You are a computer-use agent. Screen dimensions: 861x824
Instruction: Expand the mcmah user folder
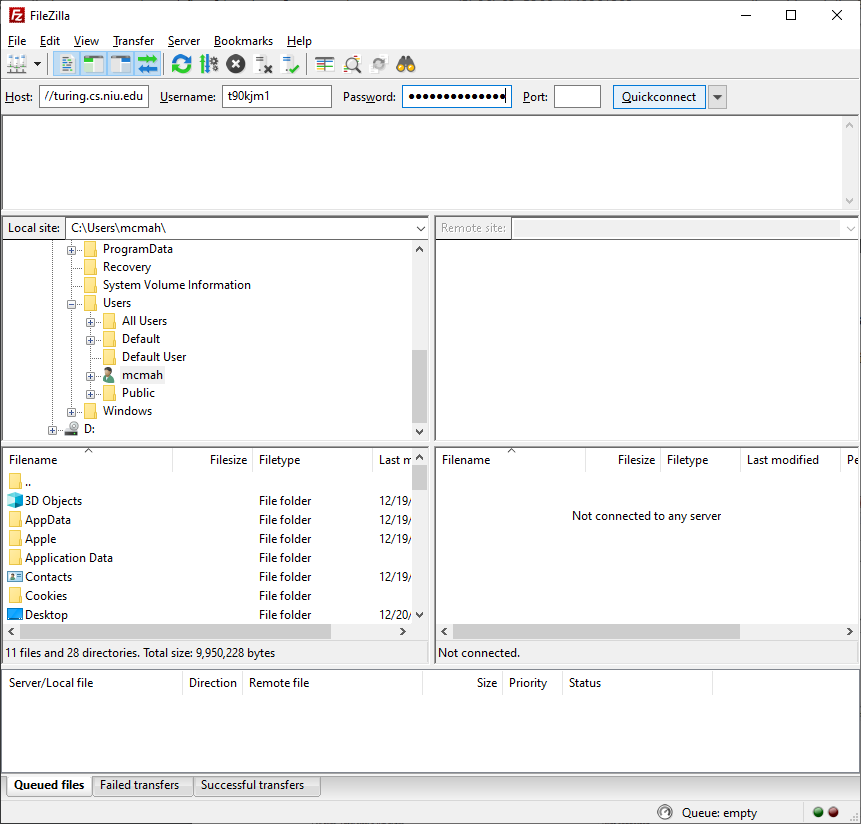pos(91,374)
